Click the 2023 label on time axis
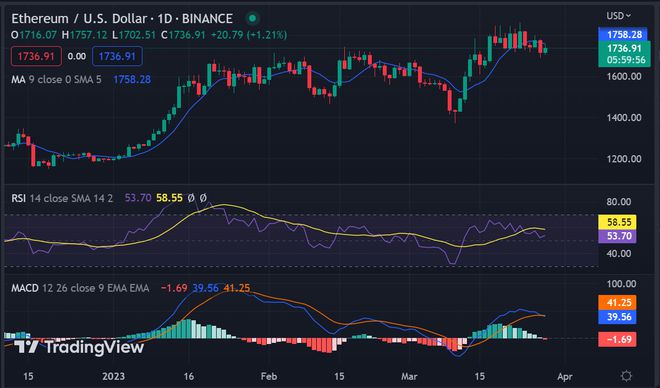The height and width of the screenshot is (388, 660). click(x=113, y=376)
